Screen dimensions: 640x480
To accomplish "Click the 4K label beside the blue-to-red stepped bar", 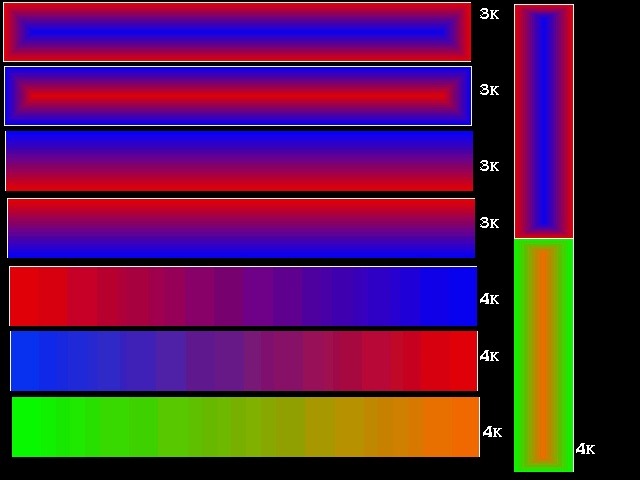I will tap(489, 356).
